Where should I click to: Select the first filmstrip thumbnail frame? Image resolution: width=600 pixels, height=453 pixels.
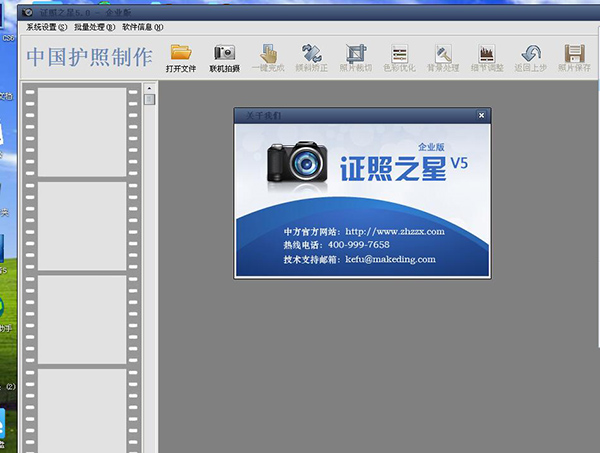point(82,132)
